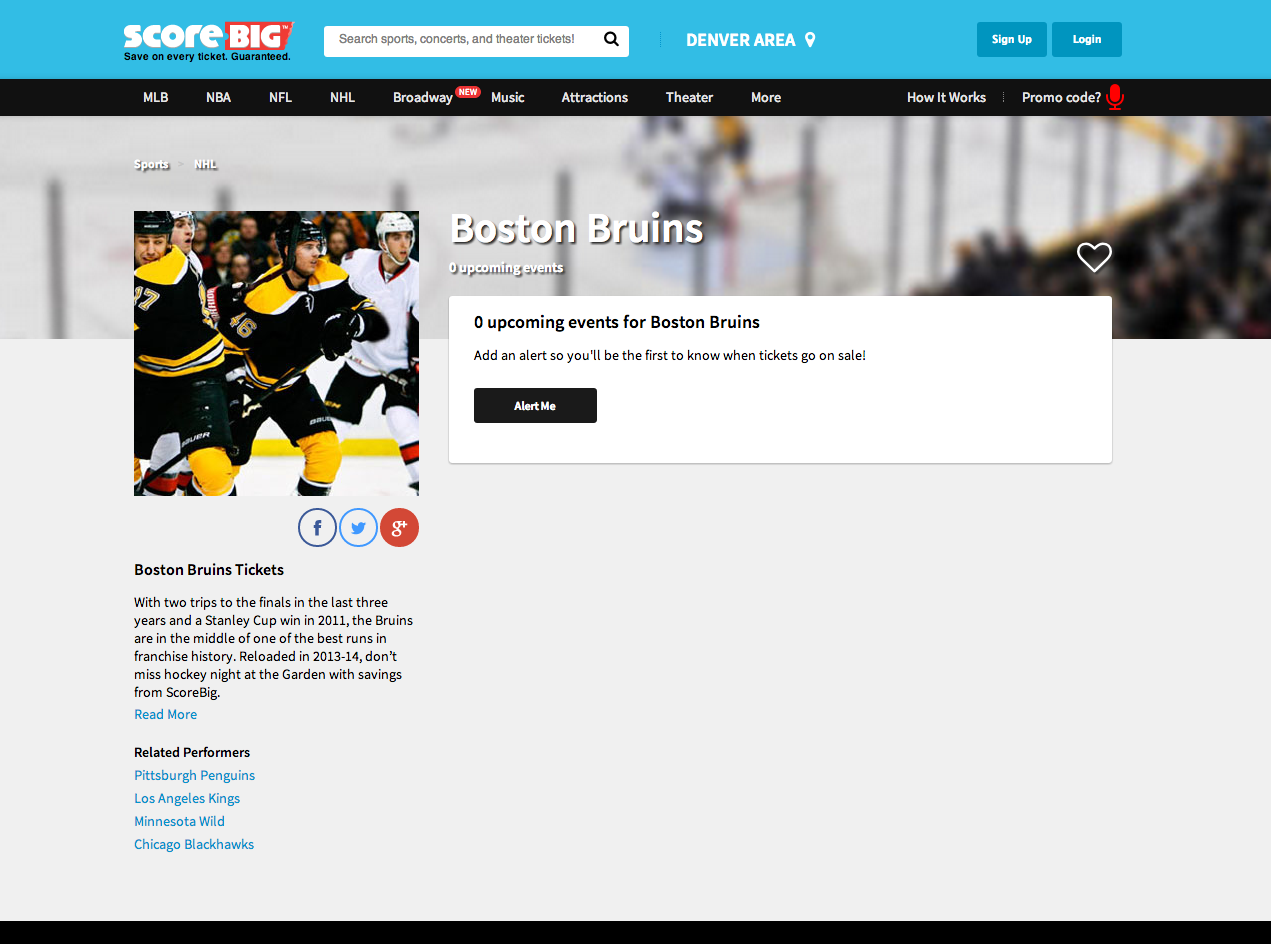Viewport: 1271px width, 944px height.
Task: Open Pittsburgh Penguins related performer link
Action: (x=194, y=775)
